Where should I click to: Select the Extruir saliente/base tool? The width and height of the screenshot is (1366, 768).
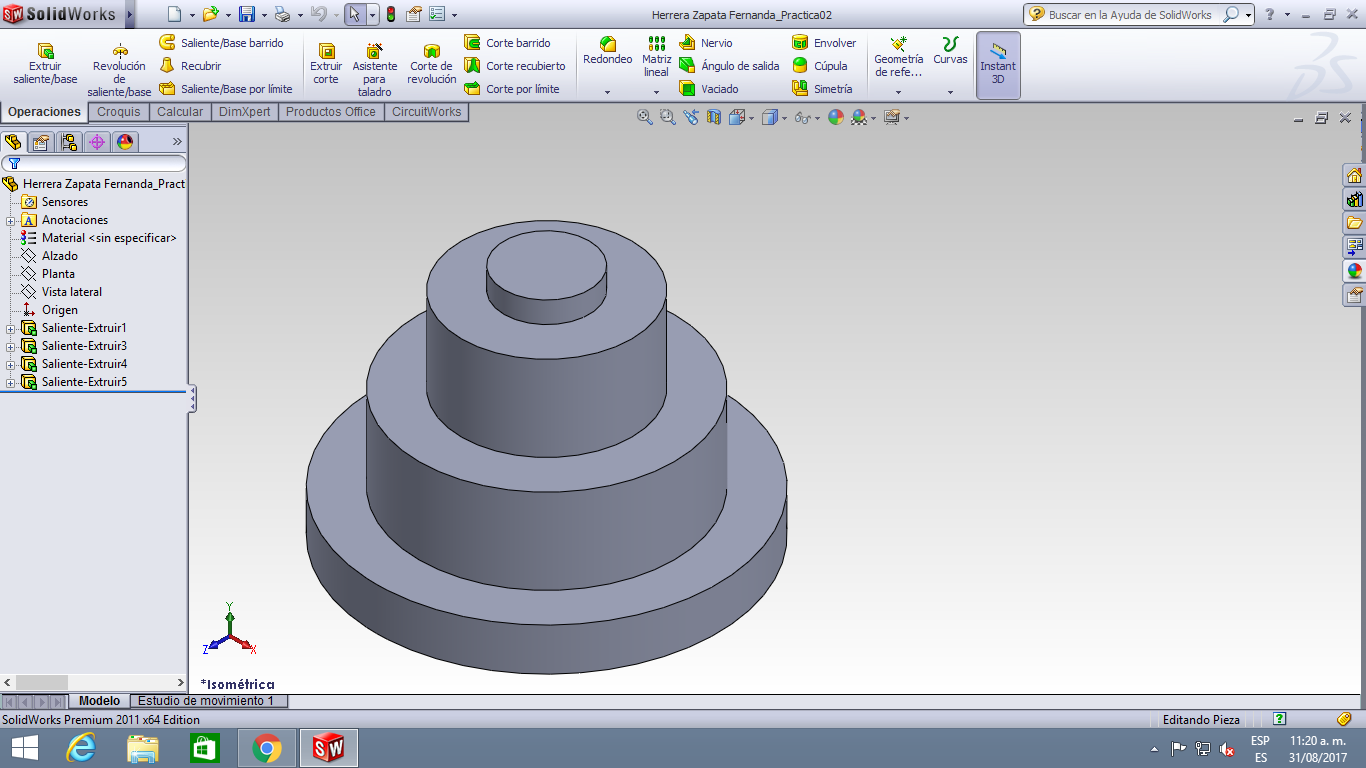[x=43, y=63]
